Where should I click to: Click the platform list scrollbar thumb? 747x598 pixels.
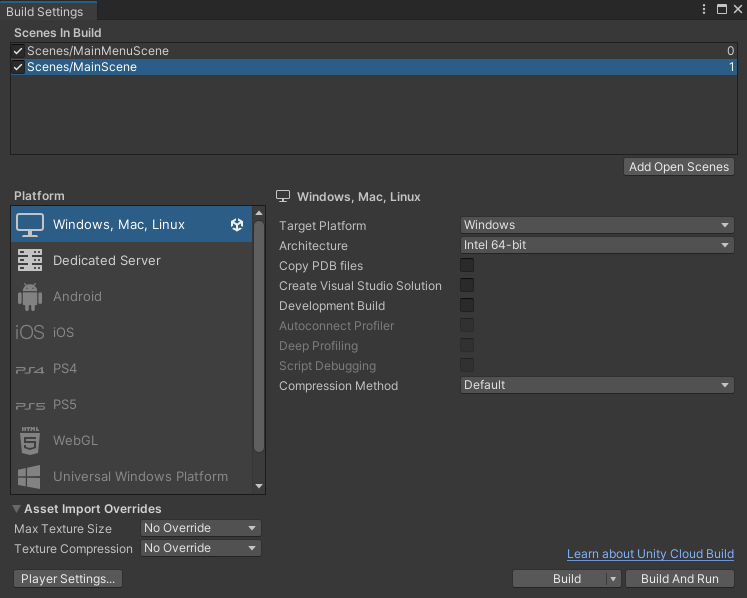point(259,336)
